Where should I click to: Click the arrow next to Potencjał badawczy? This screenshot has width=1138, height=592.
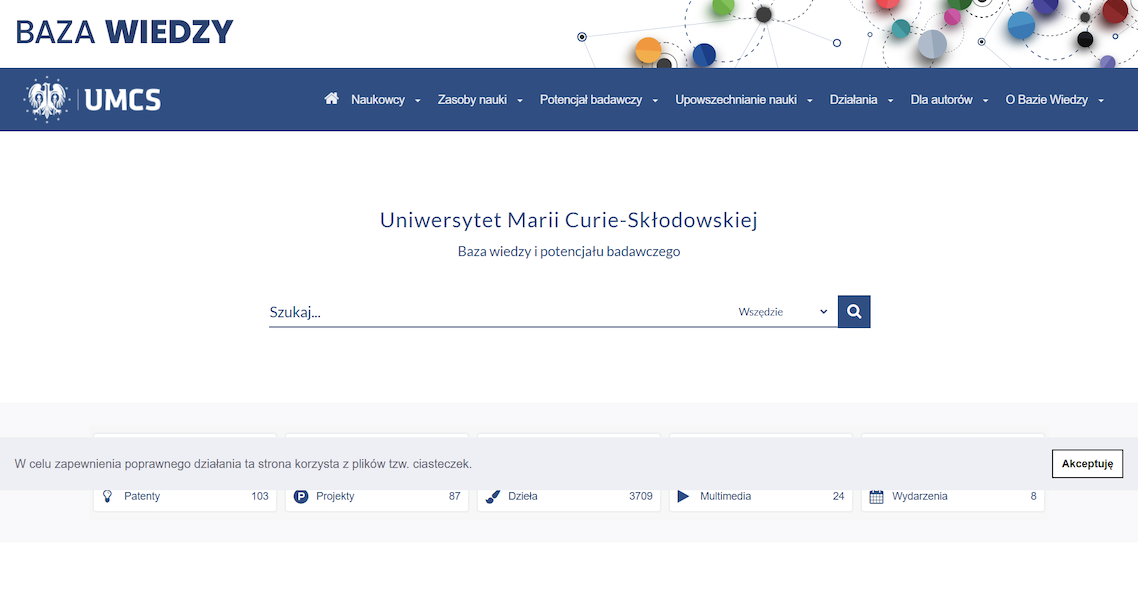coord(655,101)
